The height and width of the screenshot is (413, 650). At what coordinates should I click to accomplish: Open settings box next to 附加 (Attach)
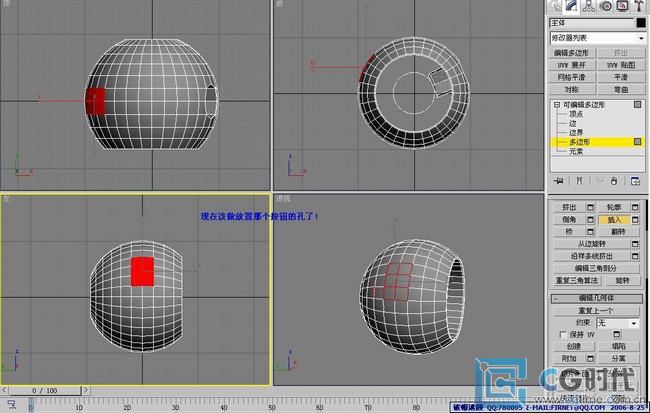pyautogui.click(x=590, y=358)
